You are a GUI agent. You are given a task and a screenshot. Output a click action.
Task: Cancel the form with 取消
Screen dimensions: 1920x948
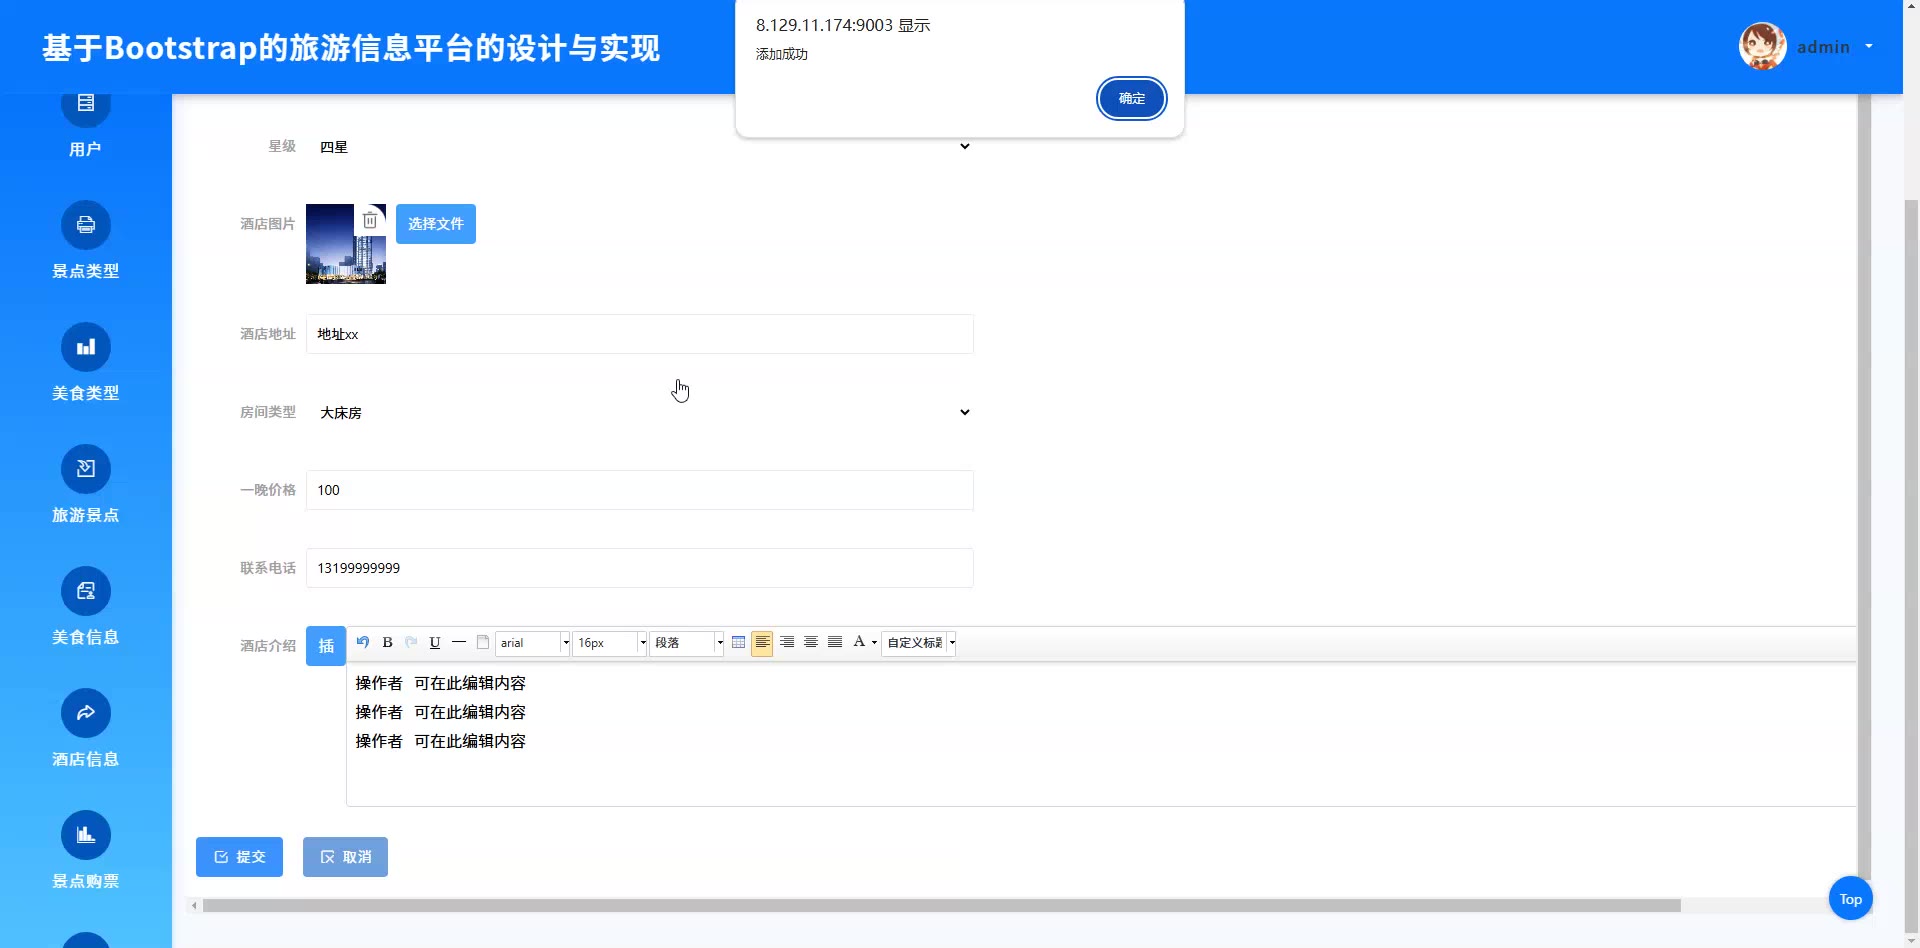[345, 857]
